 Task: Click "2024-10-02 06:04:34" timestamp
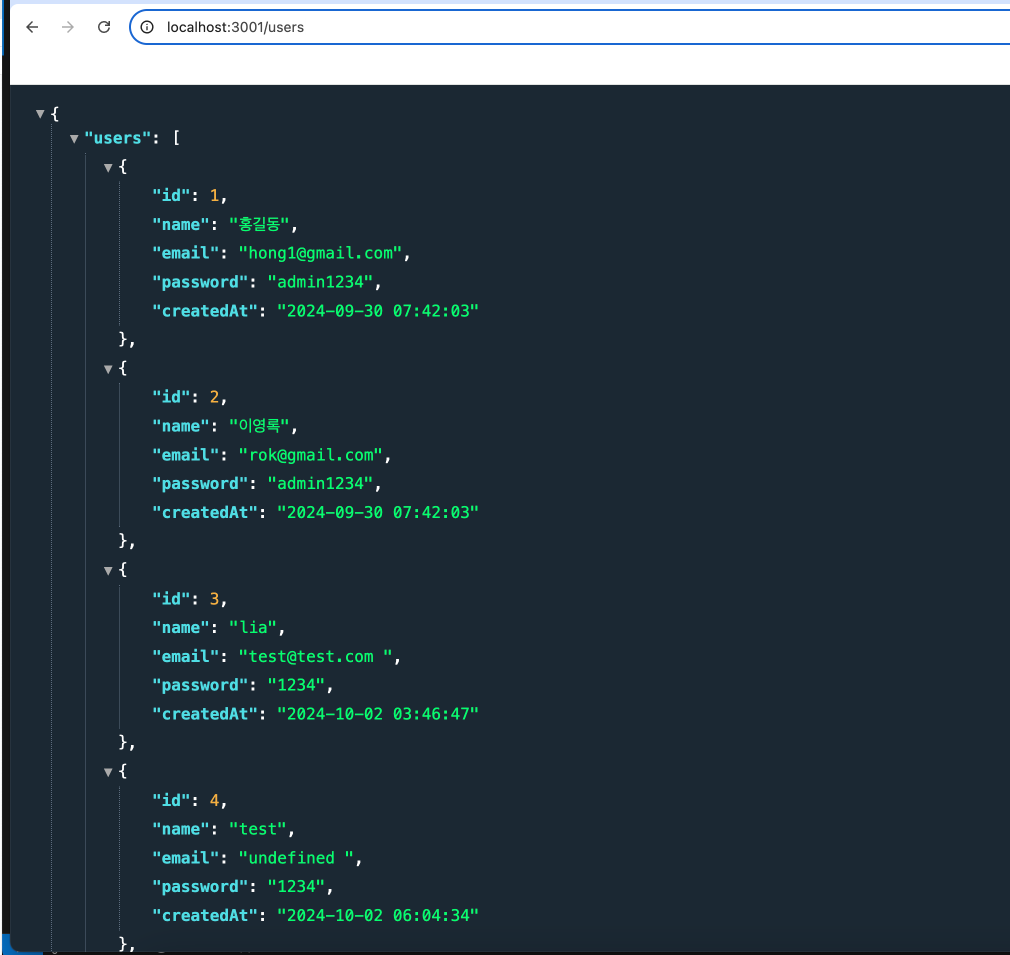[378, 916]
